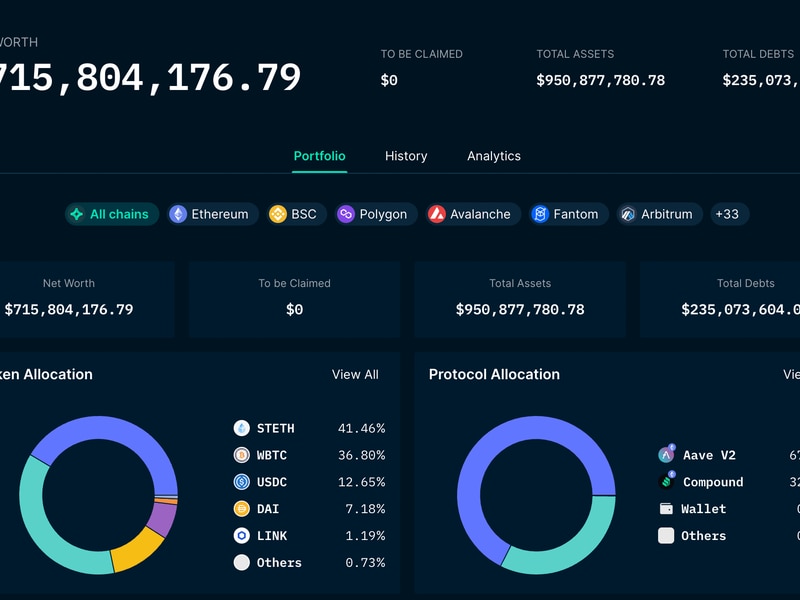Select the Aave V2 legend label
Screen dimensions: 800x600
[x=709, y=455]
